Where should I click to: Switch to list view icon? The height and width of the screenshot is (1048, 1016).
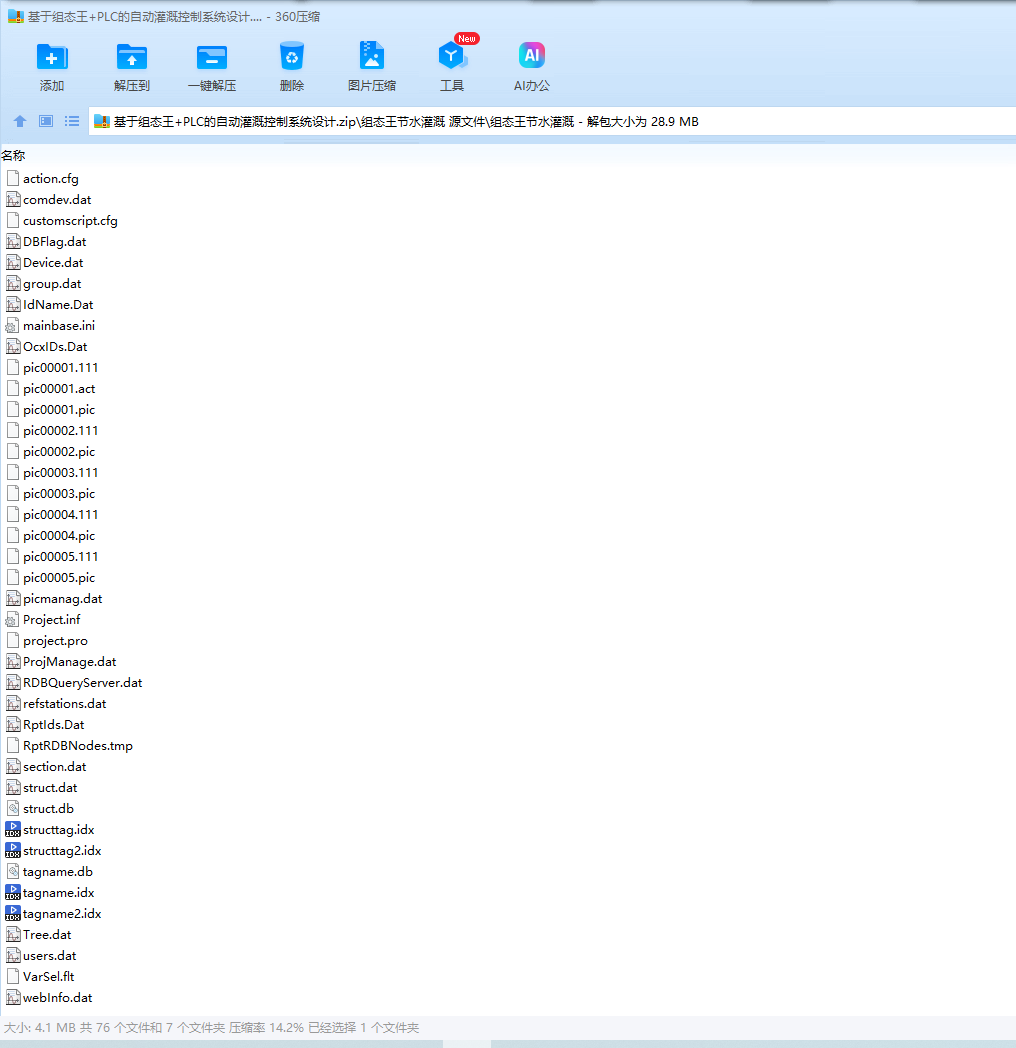72,121
